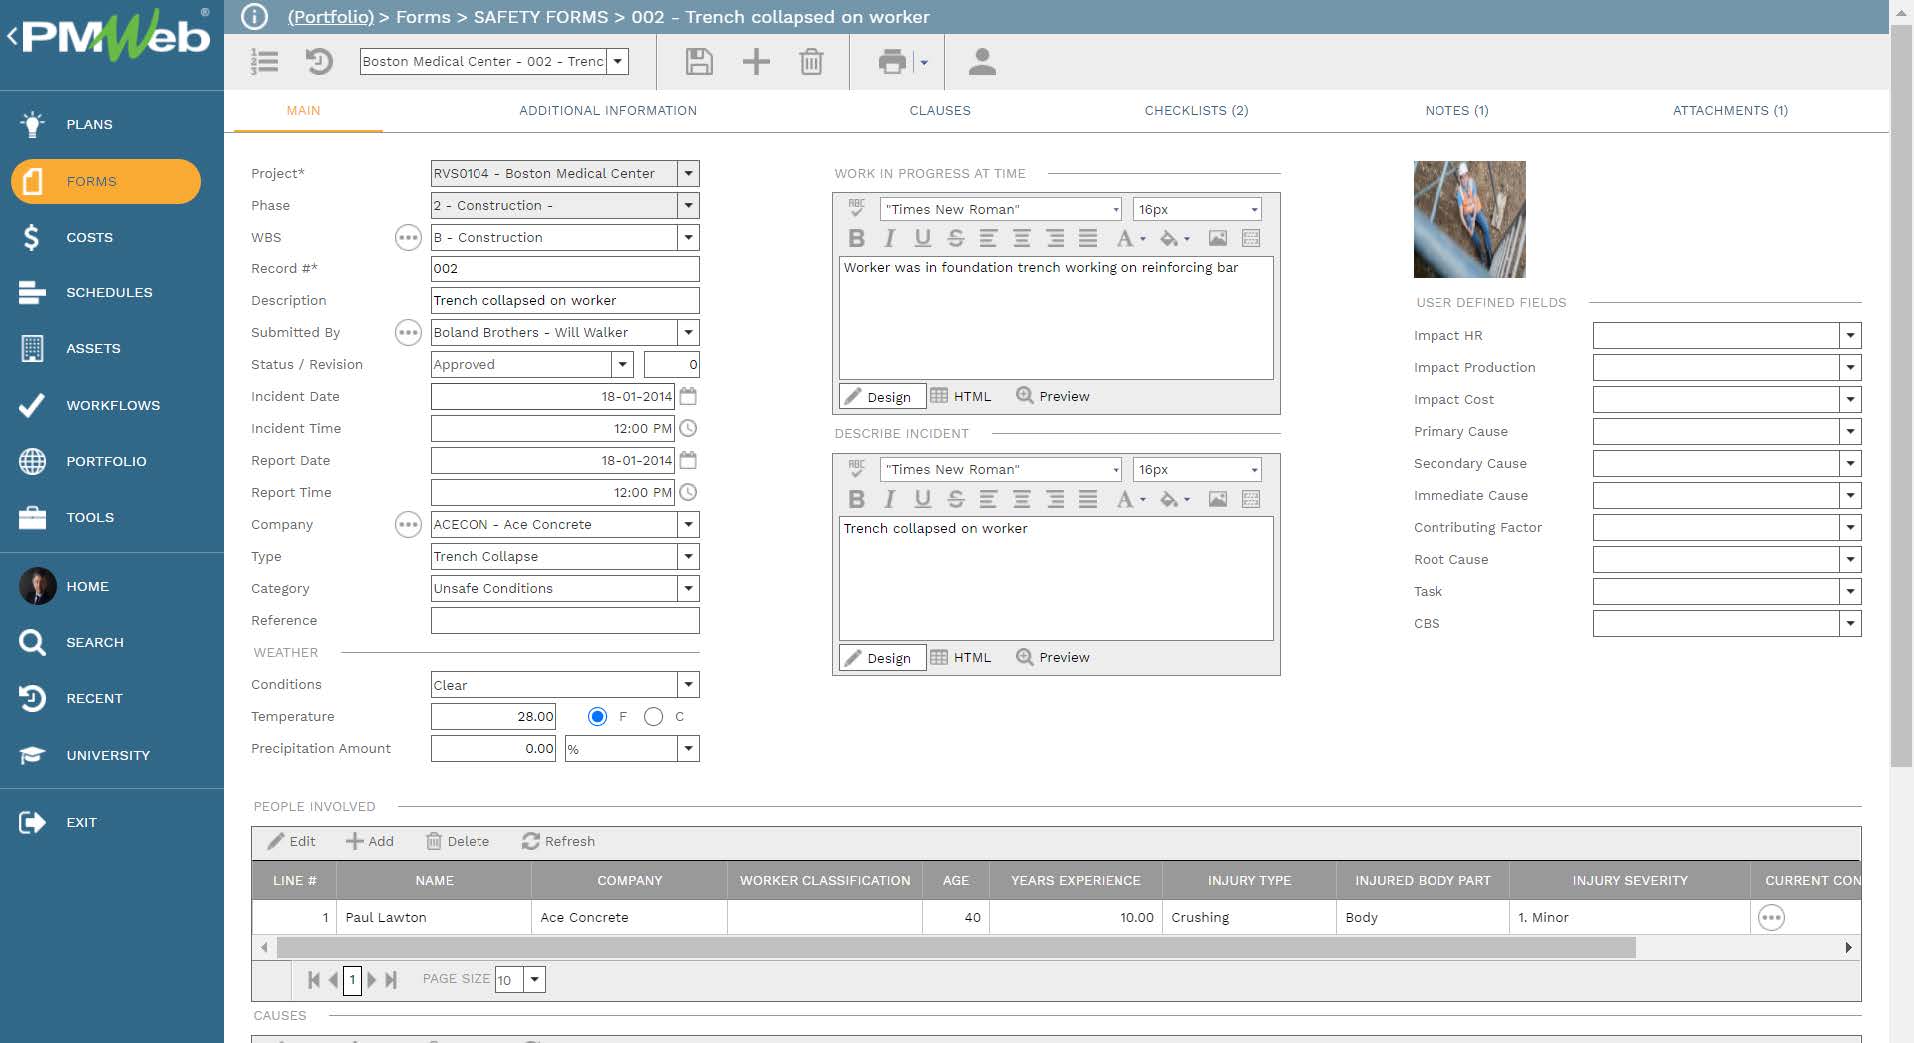Screen dimensions: 1914x1043
Task: Select the Main tab
Action: (303, 110)
